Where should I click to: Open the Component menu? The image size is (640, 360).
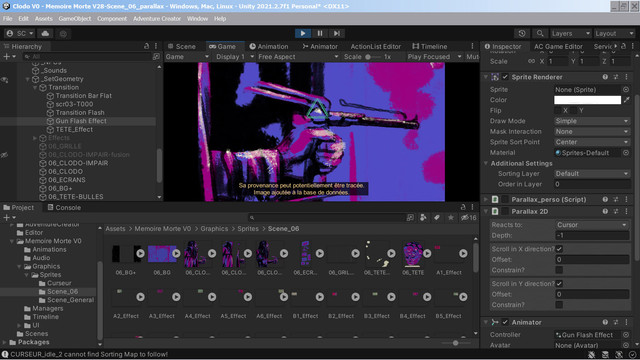click(x=112, y=19)
